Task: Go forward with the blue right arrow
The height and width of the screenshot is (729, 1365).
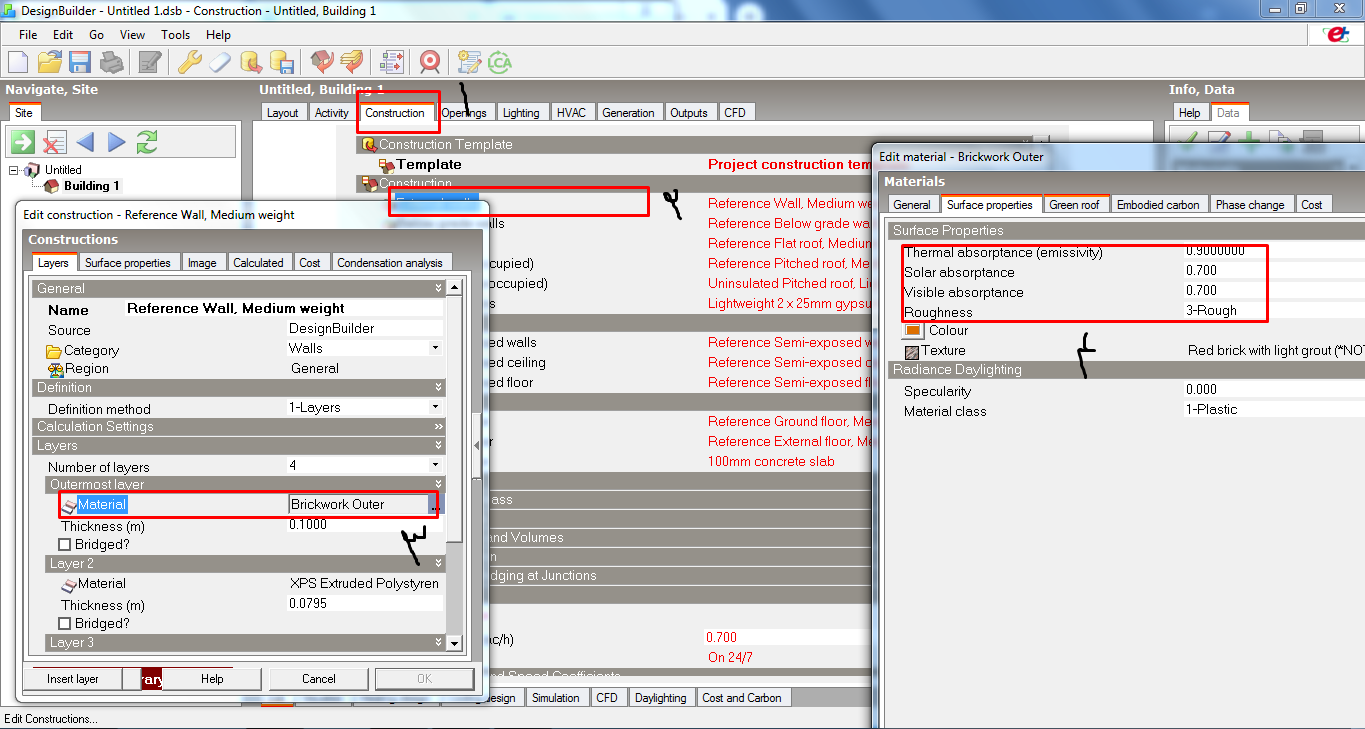Action: click(x=116, y=141)
